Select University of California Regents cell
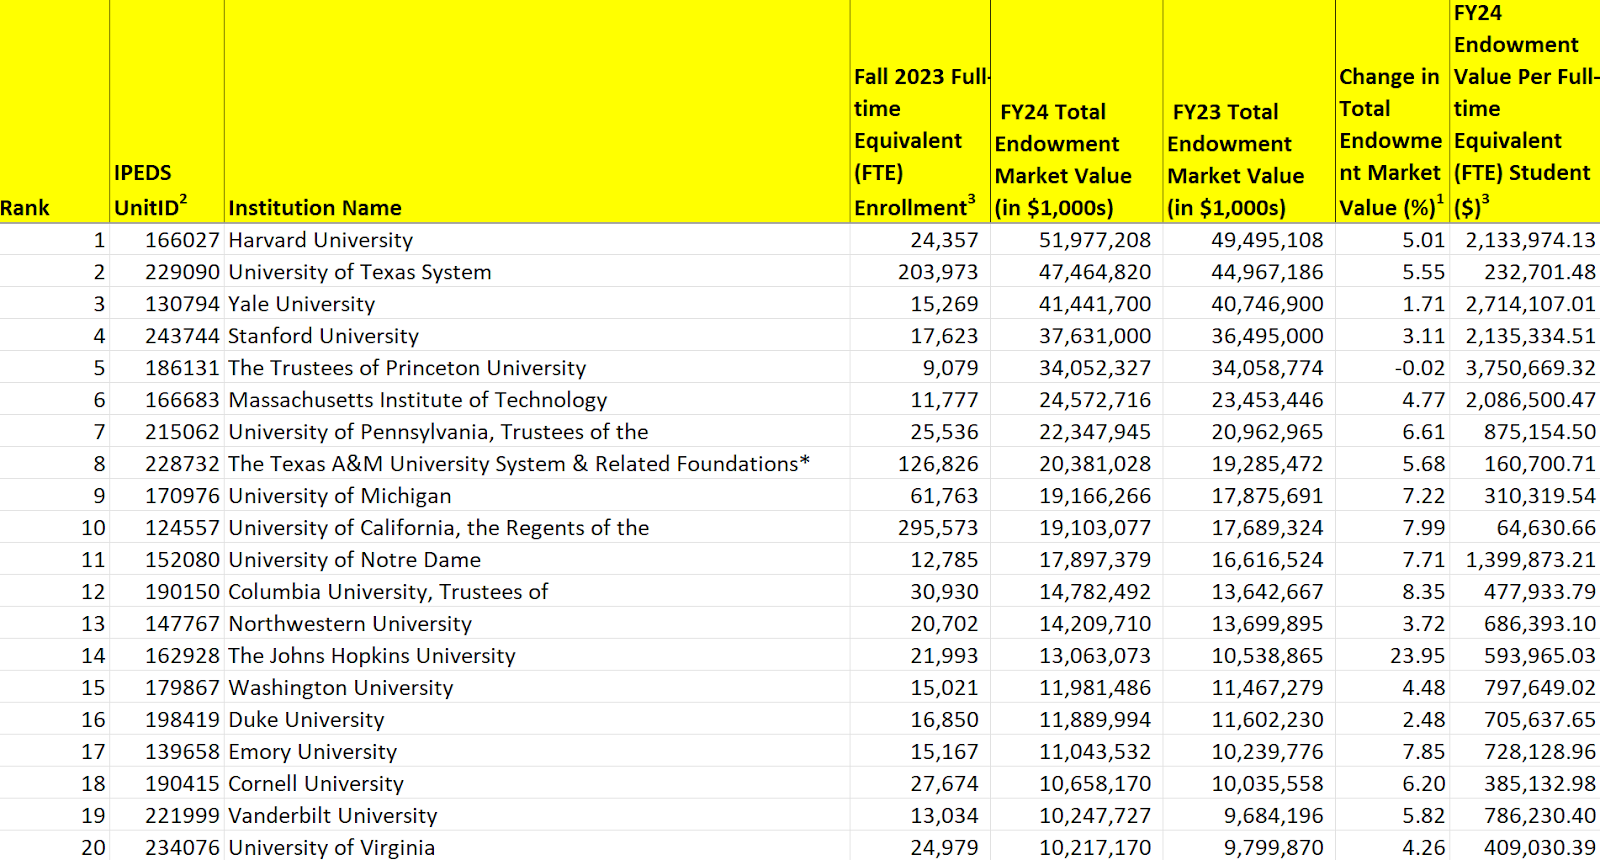Viewport: 1600px width, 860px height. pos(537,527)
